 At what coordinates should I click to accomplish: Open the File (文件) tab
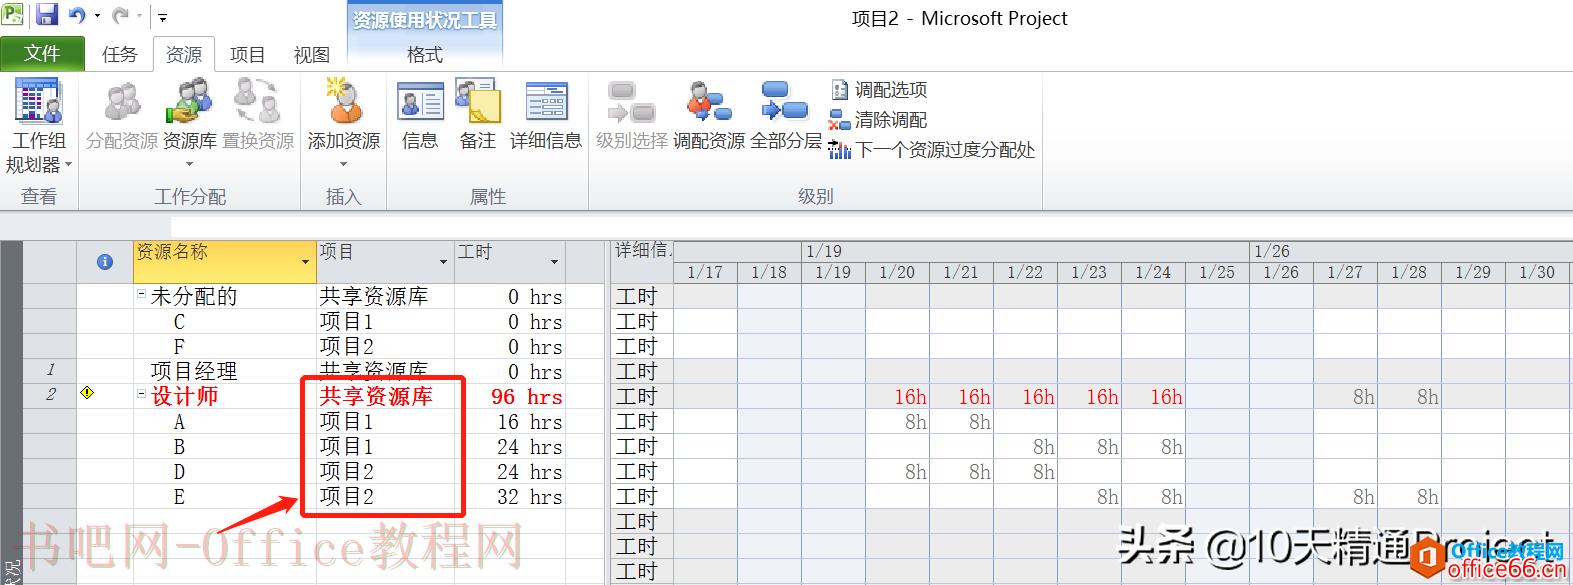[42, 53]
